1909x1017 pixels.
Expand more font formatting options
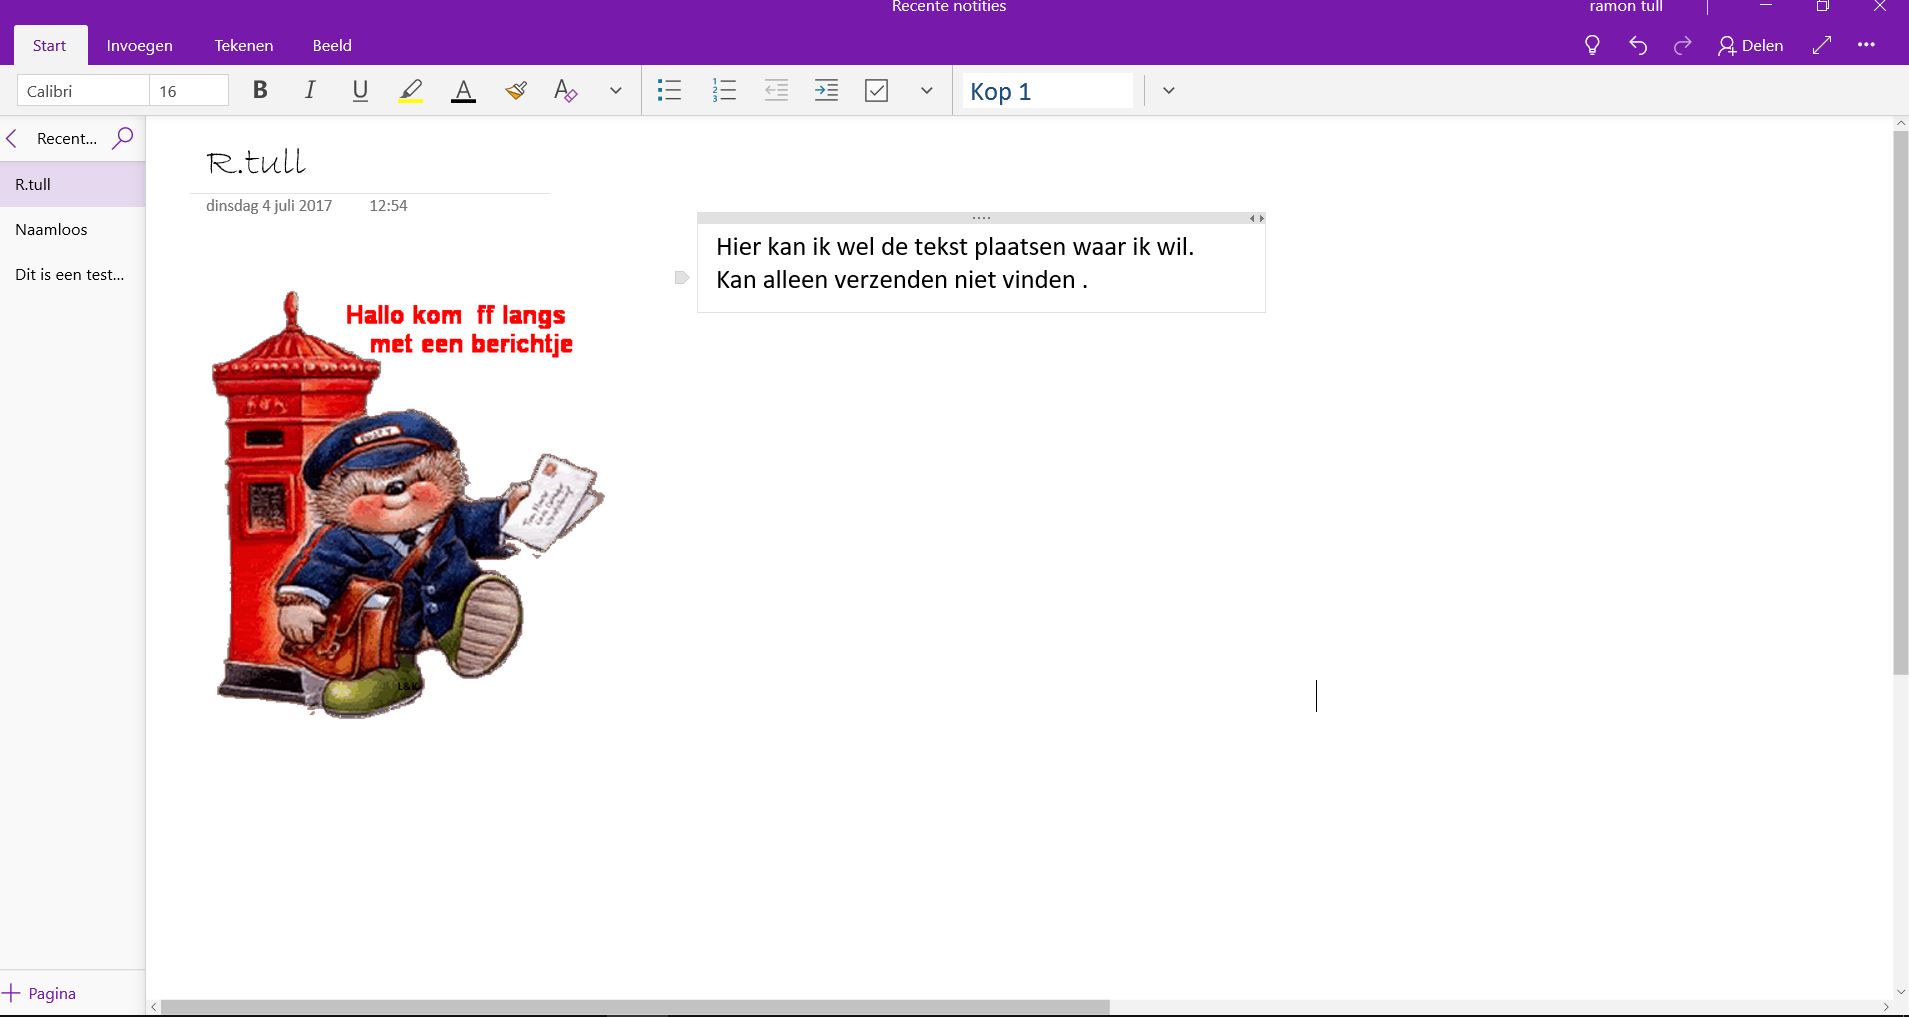[x=616, y=91]
